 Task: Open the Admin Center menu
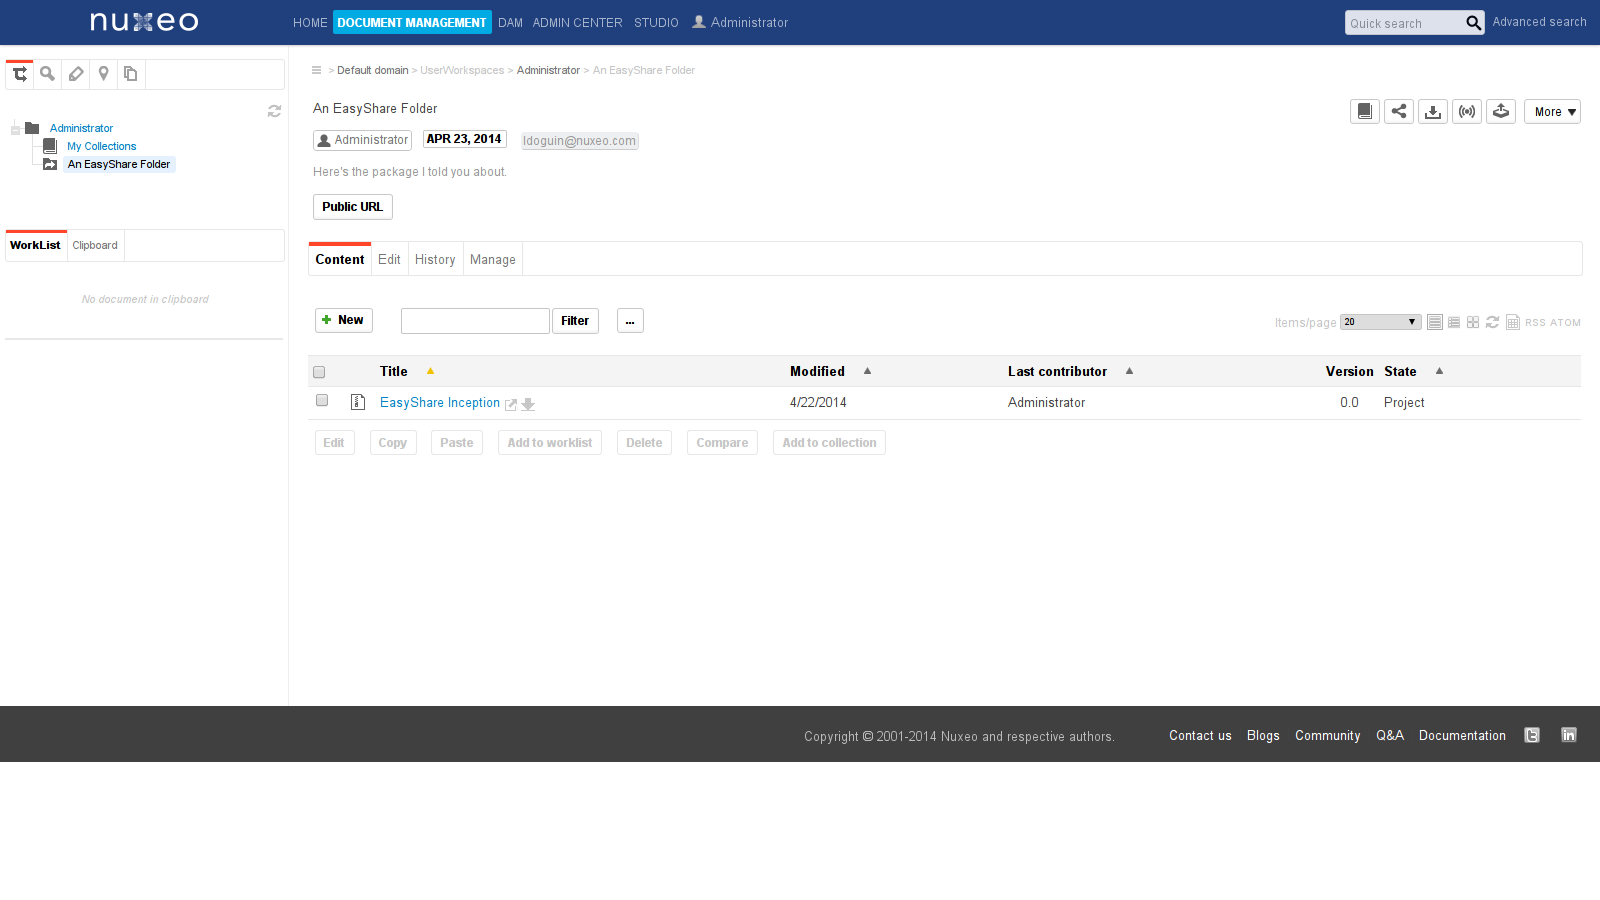(x=577, y=23)
